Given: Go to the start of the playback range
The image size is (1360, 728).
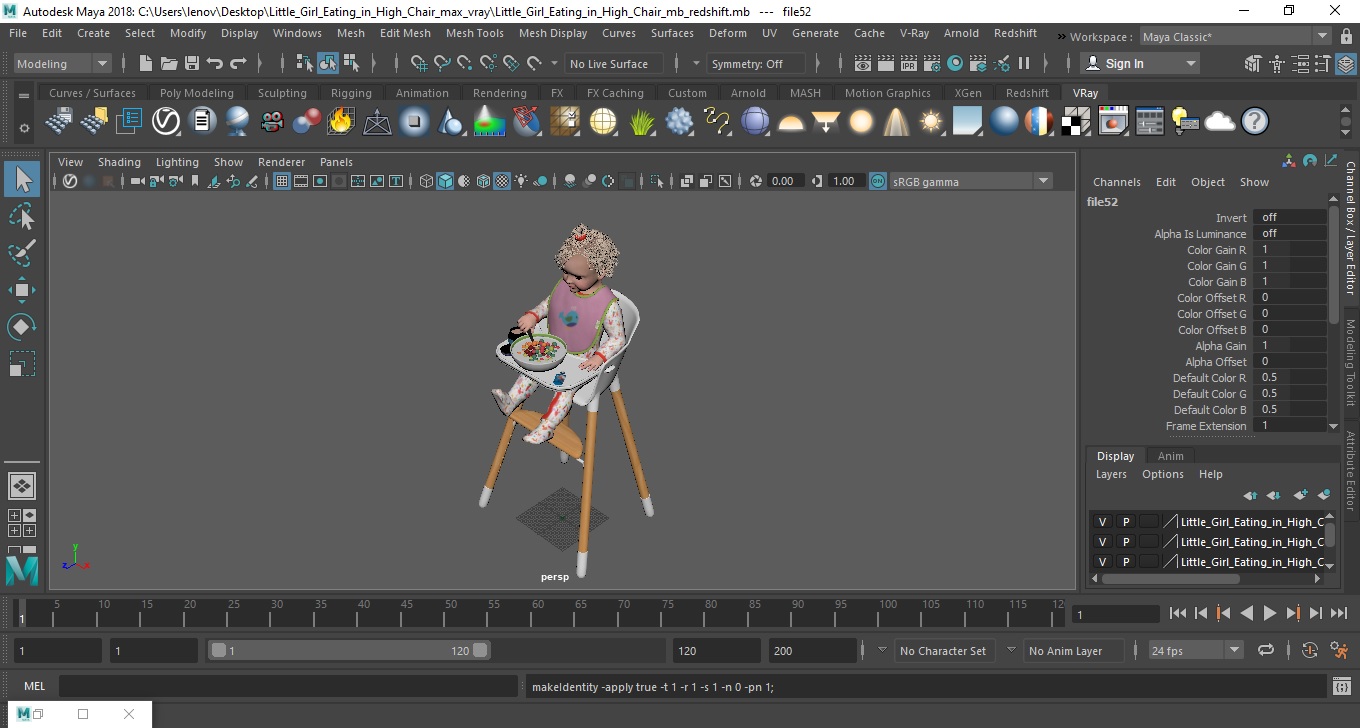Looking at the screenshot, I should coord(1178,613).
